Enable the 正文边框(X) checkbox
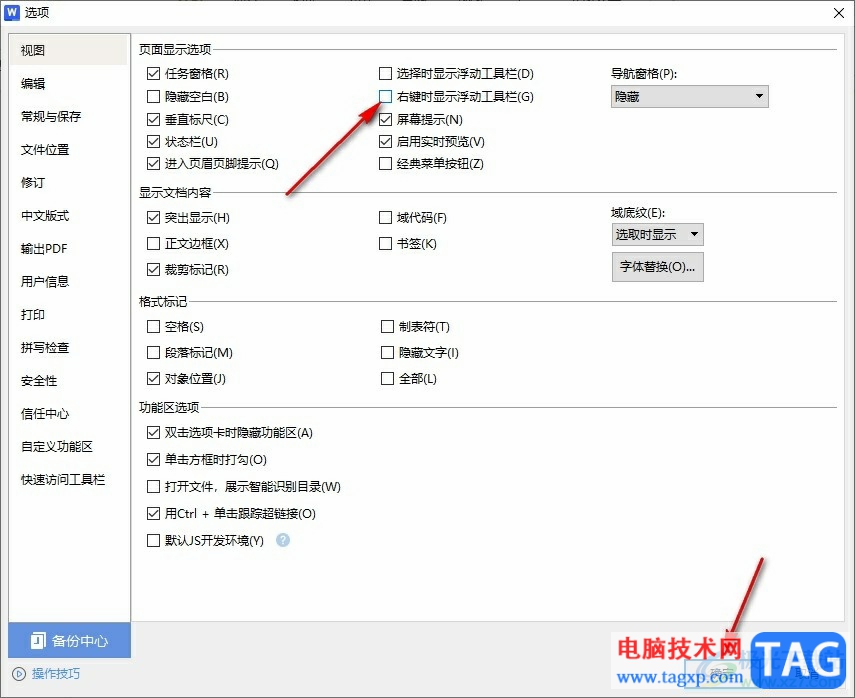This screenshot has width=855, height=698. (x=153, y=244)
